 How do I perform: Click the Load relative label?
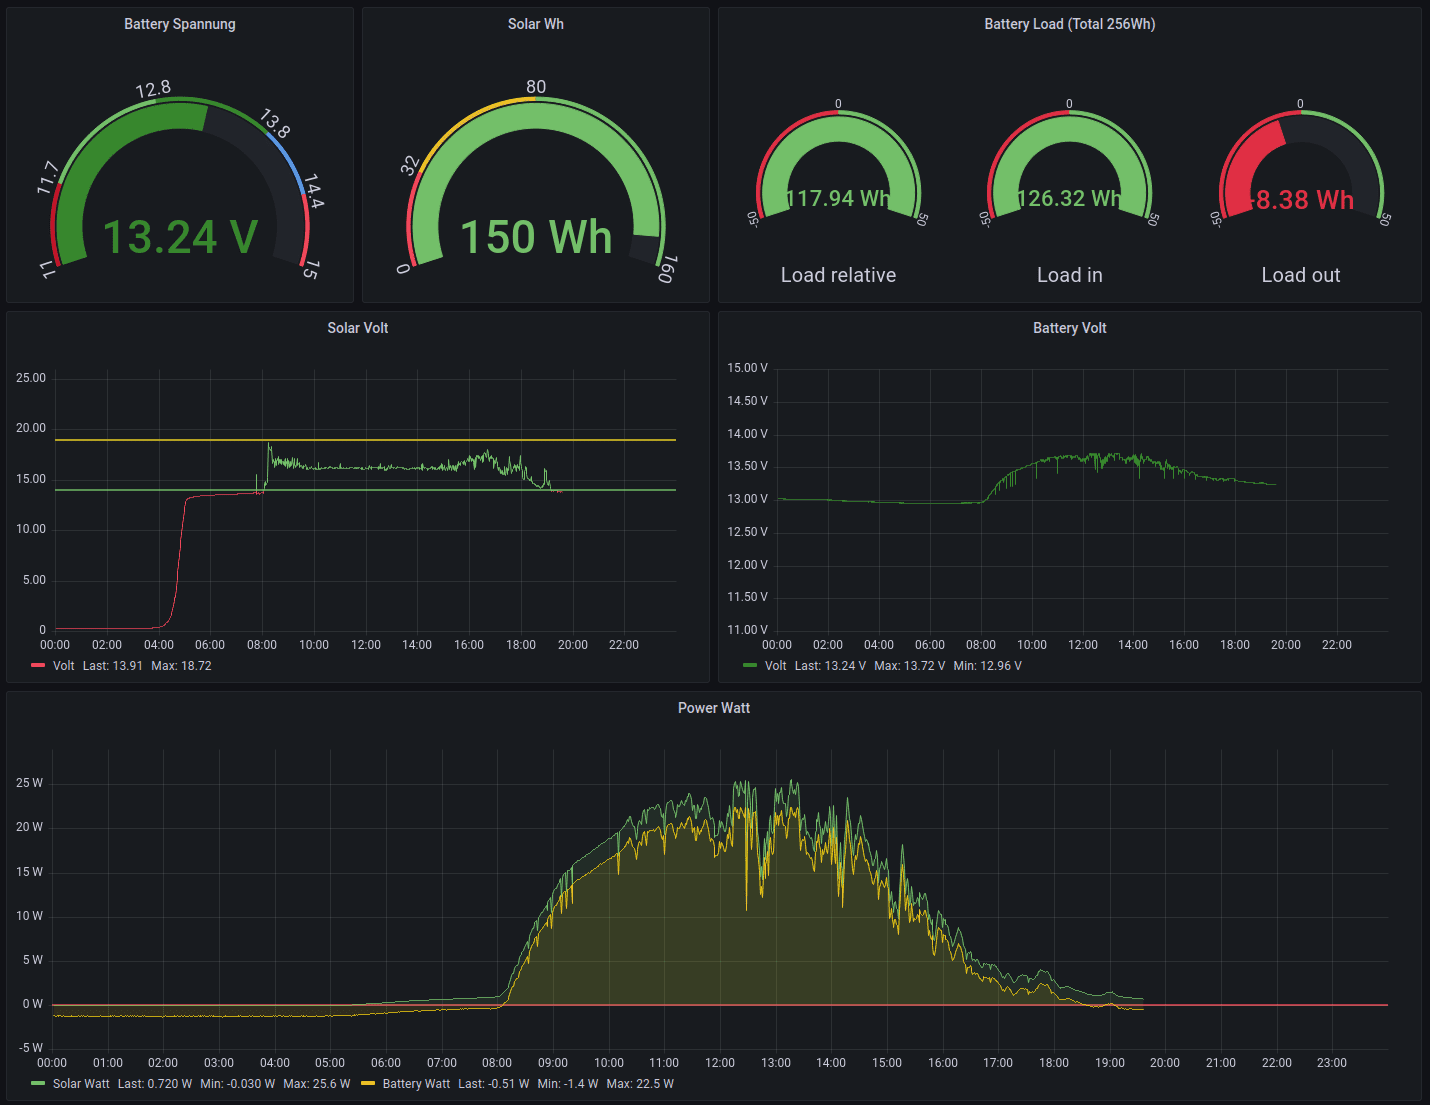tap(838, 275)
